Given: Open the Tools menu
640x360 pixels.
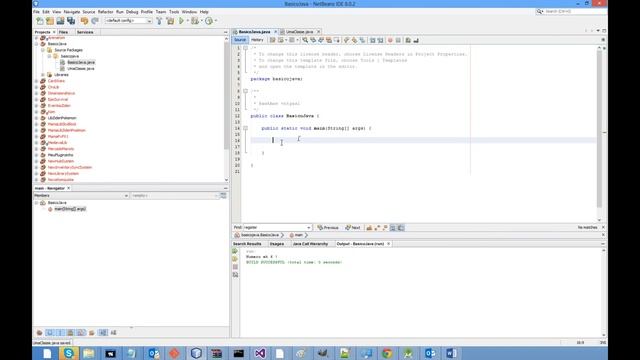Looking at the screenshot, I should 174,12.
